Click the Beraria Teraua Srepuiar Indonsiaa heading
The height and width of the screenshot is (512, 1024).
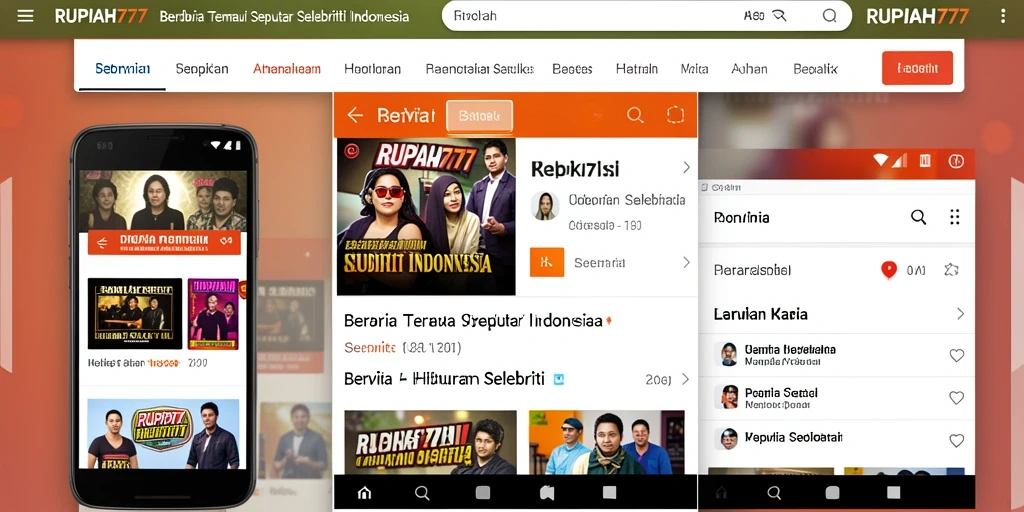click(x=473, y=321)
